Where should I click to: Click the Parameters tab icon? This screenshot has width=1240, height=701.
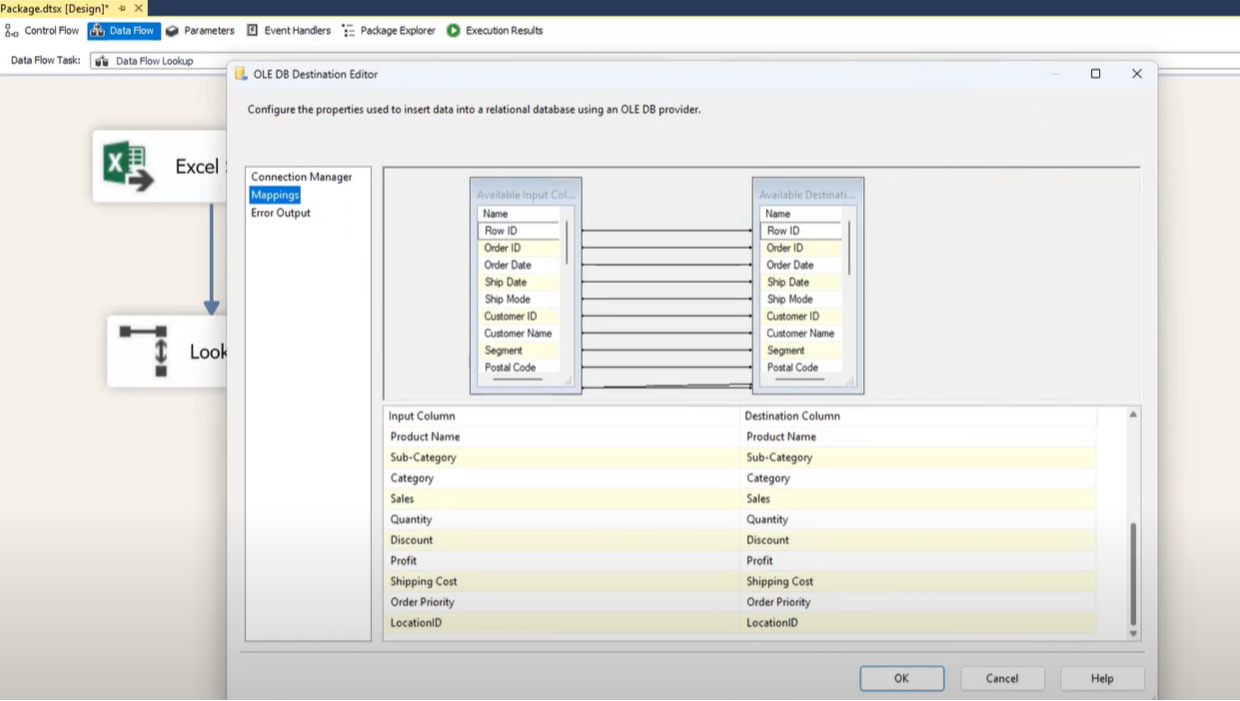[172, 31]
